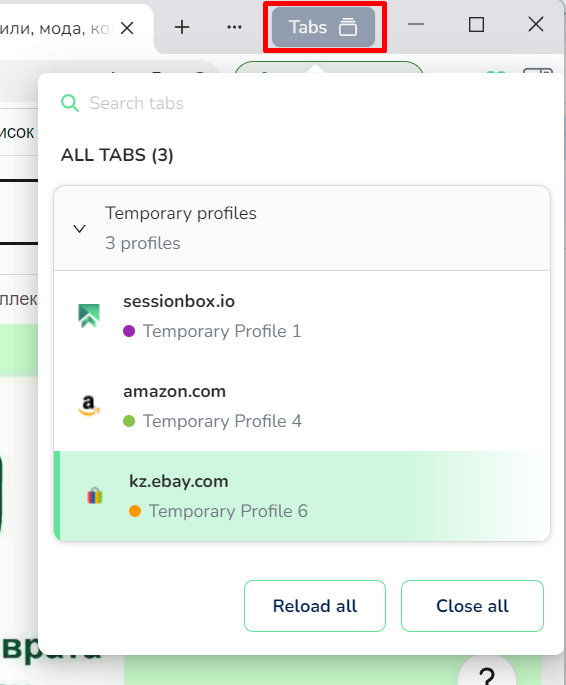Click the purple Temporary Profile 1 dot
The height and width of the screenshot is (685, 566).
tap(129, 331)
